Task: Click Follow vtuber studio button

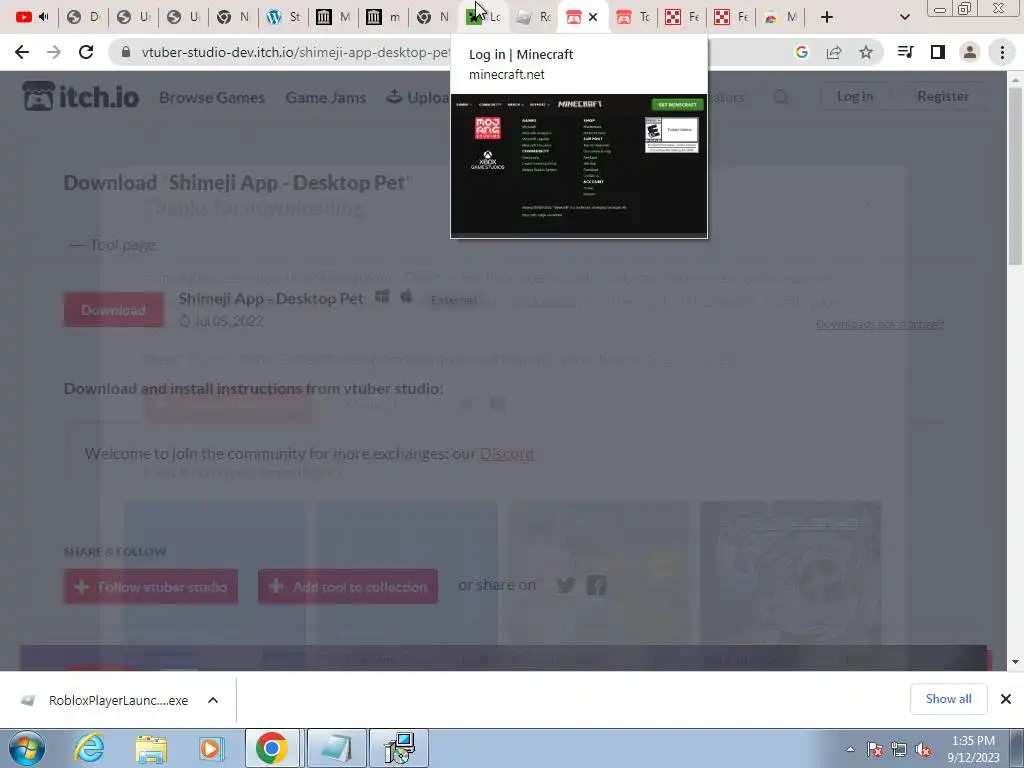Action: click(151, 586)
